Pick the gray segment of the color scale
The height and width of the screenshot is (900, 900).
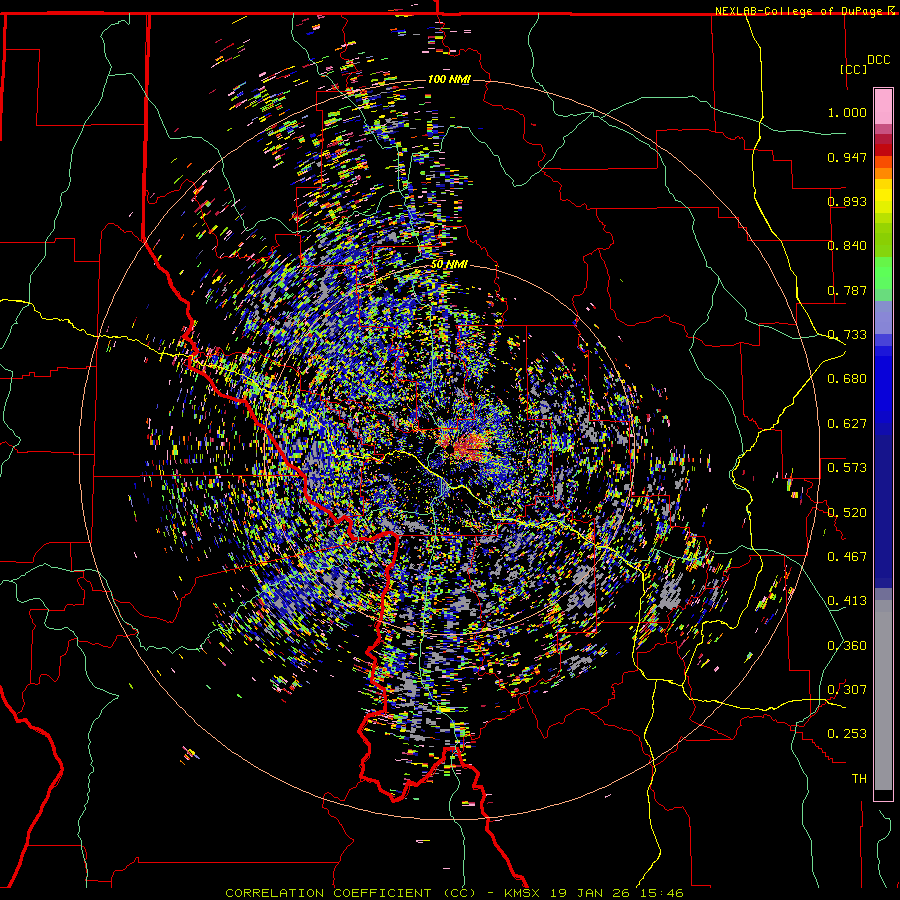pos(883,695)
